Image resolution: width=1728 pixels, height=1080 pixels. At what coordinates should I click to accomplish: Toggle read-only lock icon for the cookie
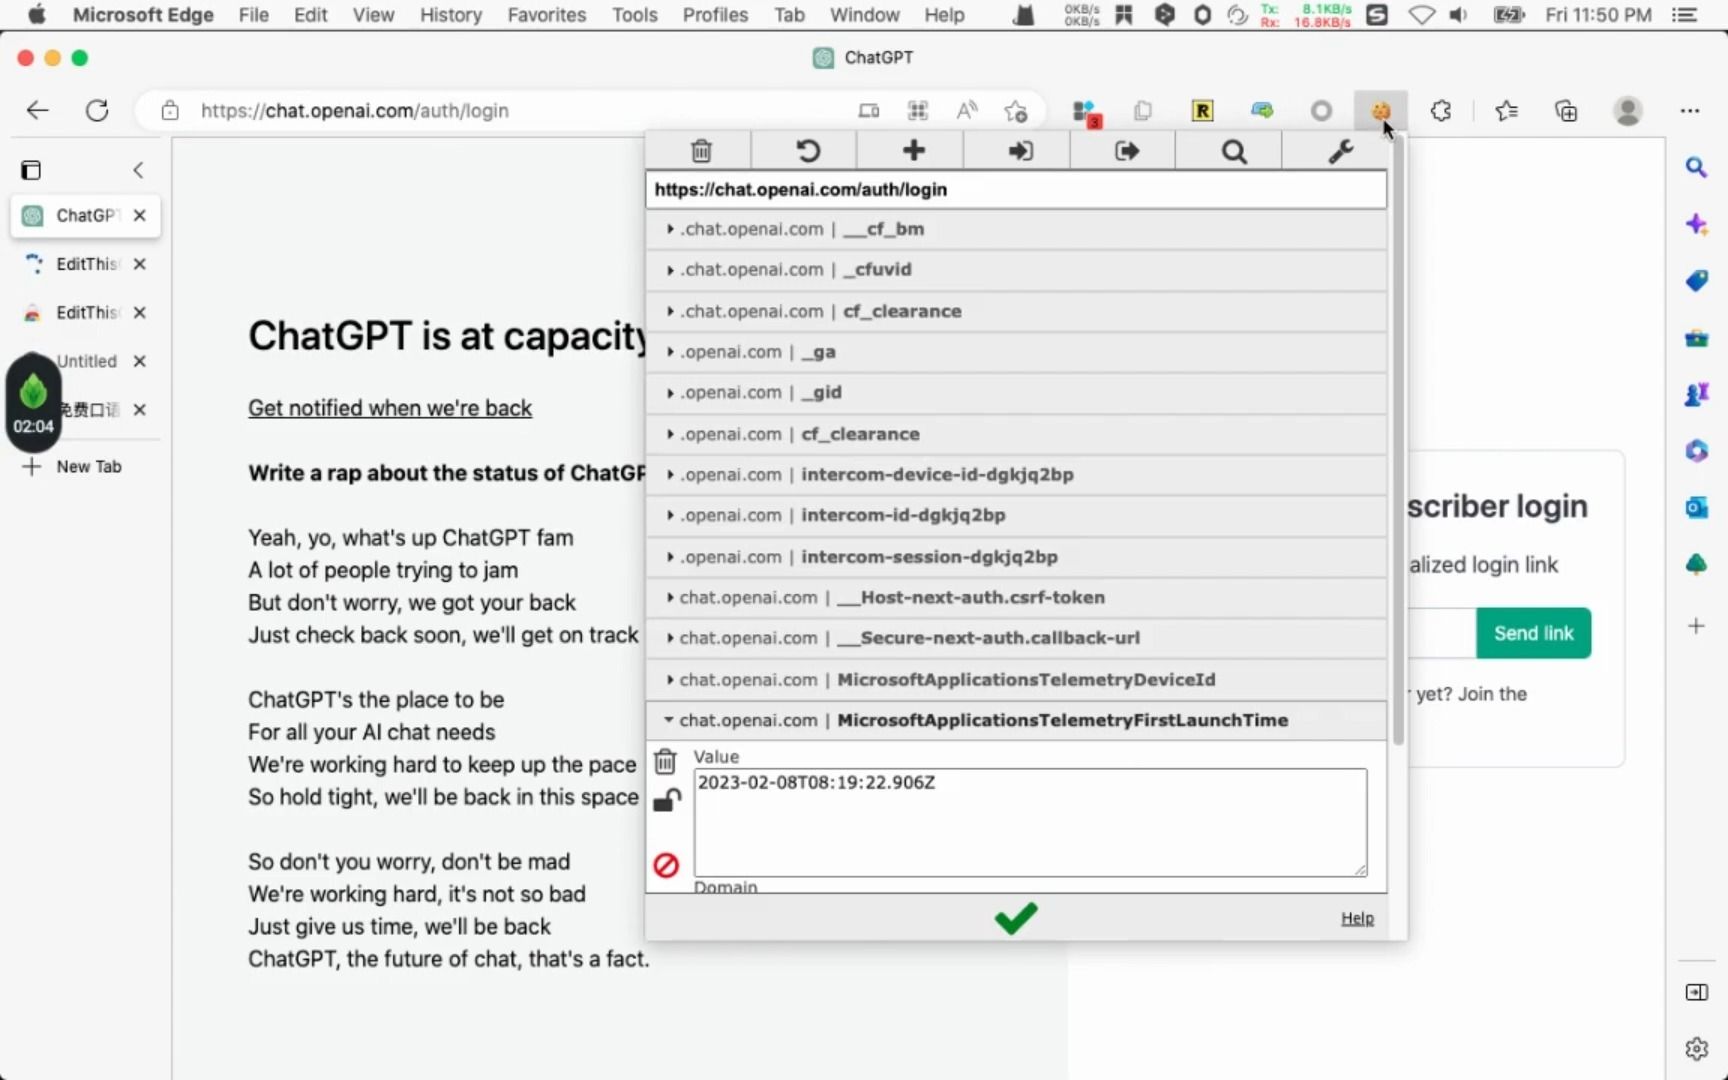point(666,801)
